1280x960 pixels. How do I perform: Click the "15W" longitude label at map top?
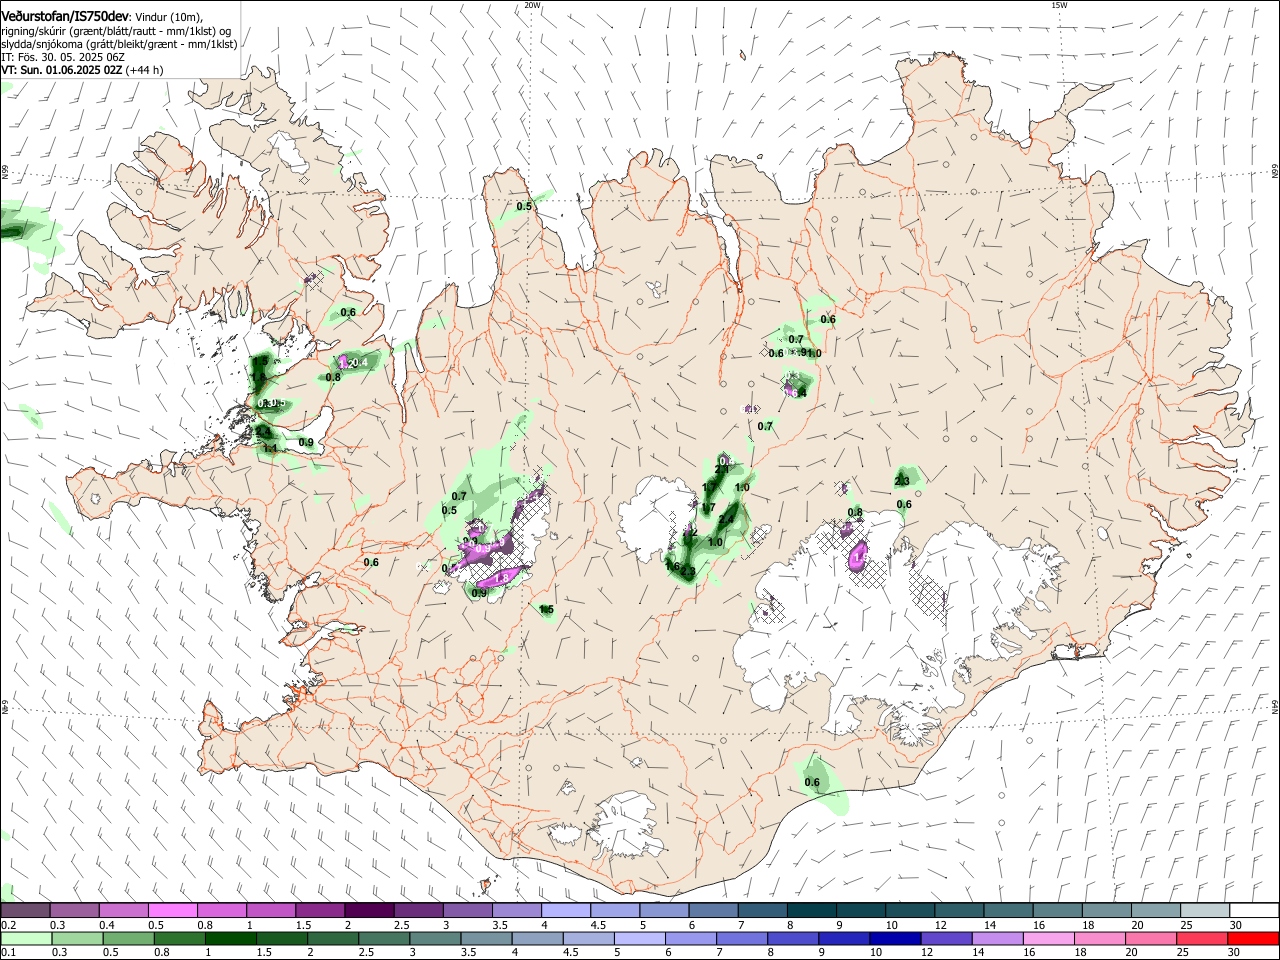tap(1059, 5)
